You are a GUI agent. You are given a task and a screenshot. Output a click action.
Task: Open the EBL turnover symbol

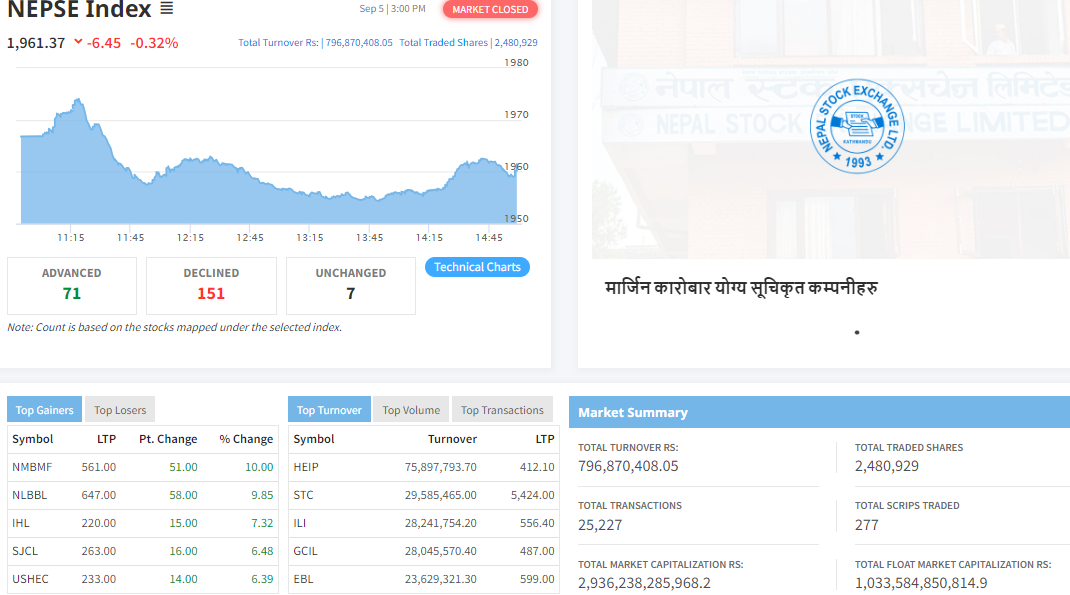click(303, 579)
